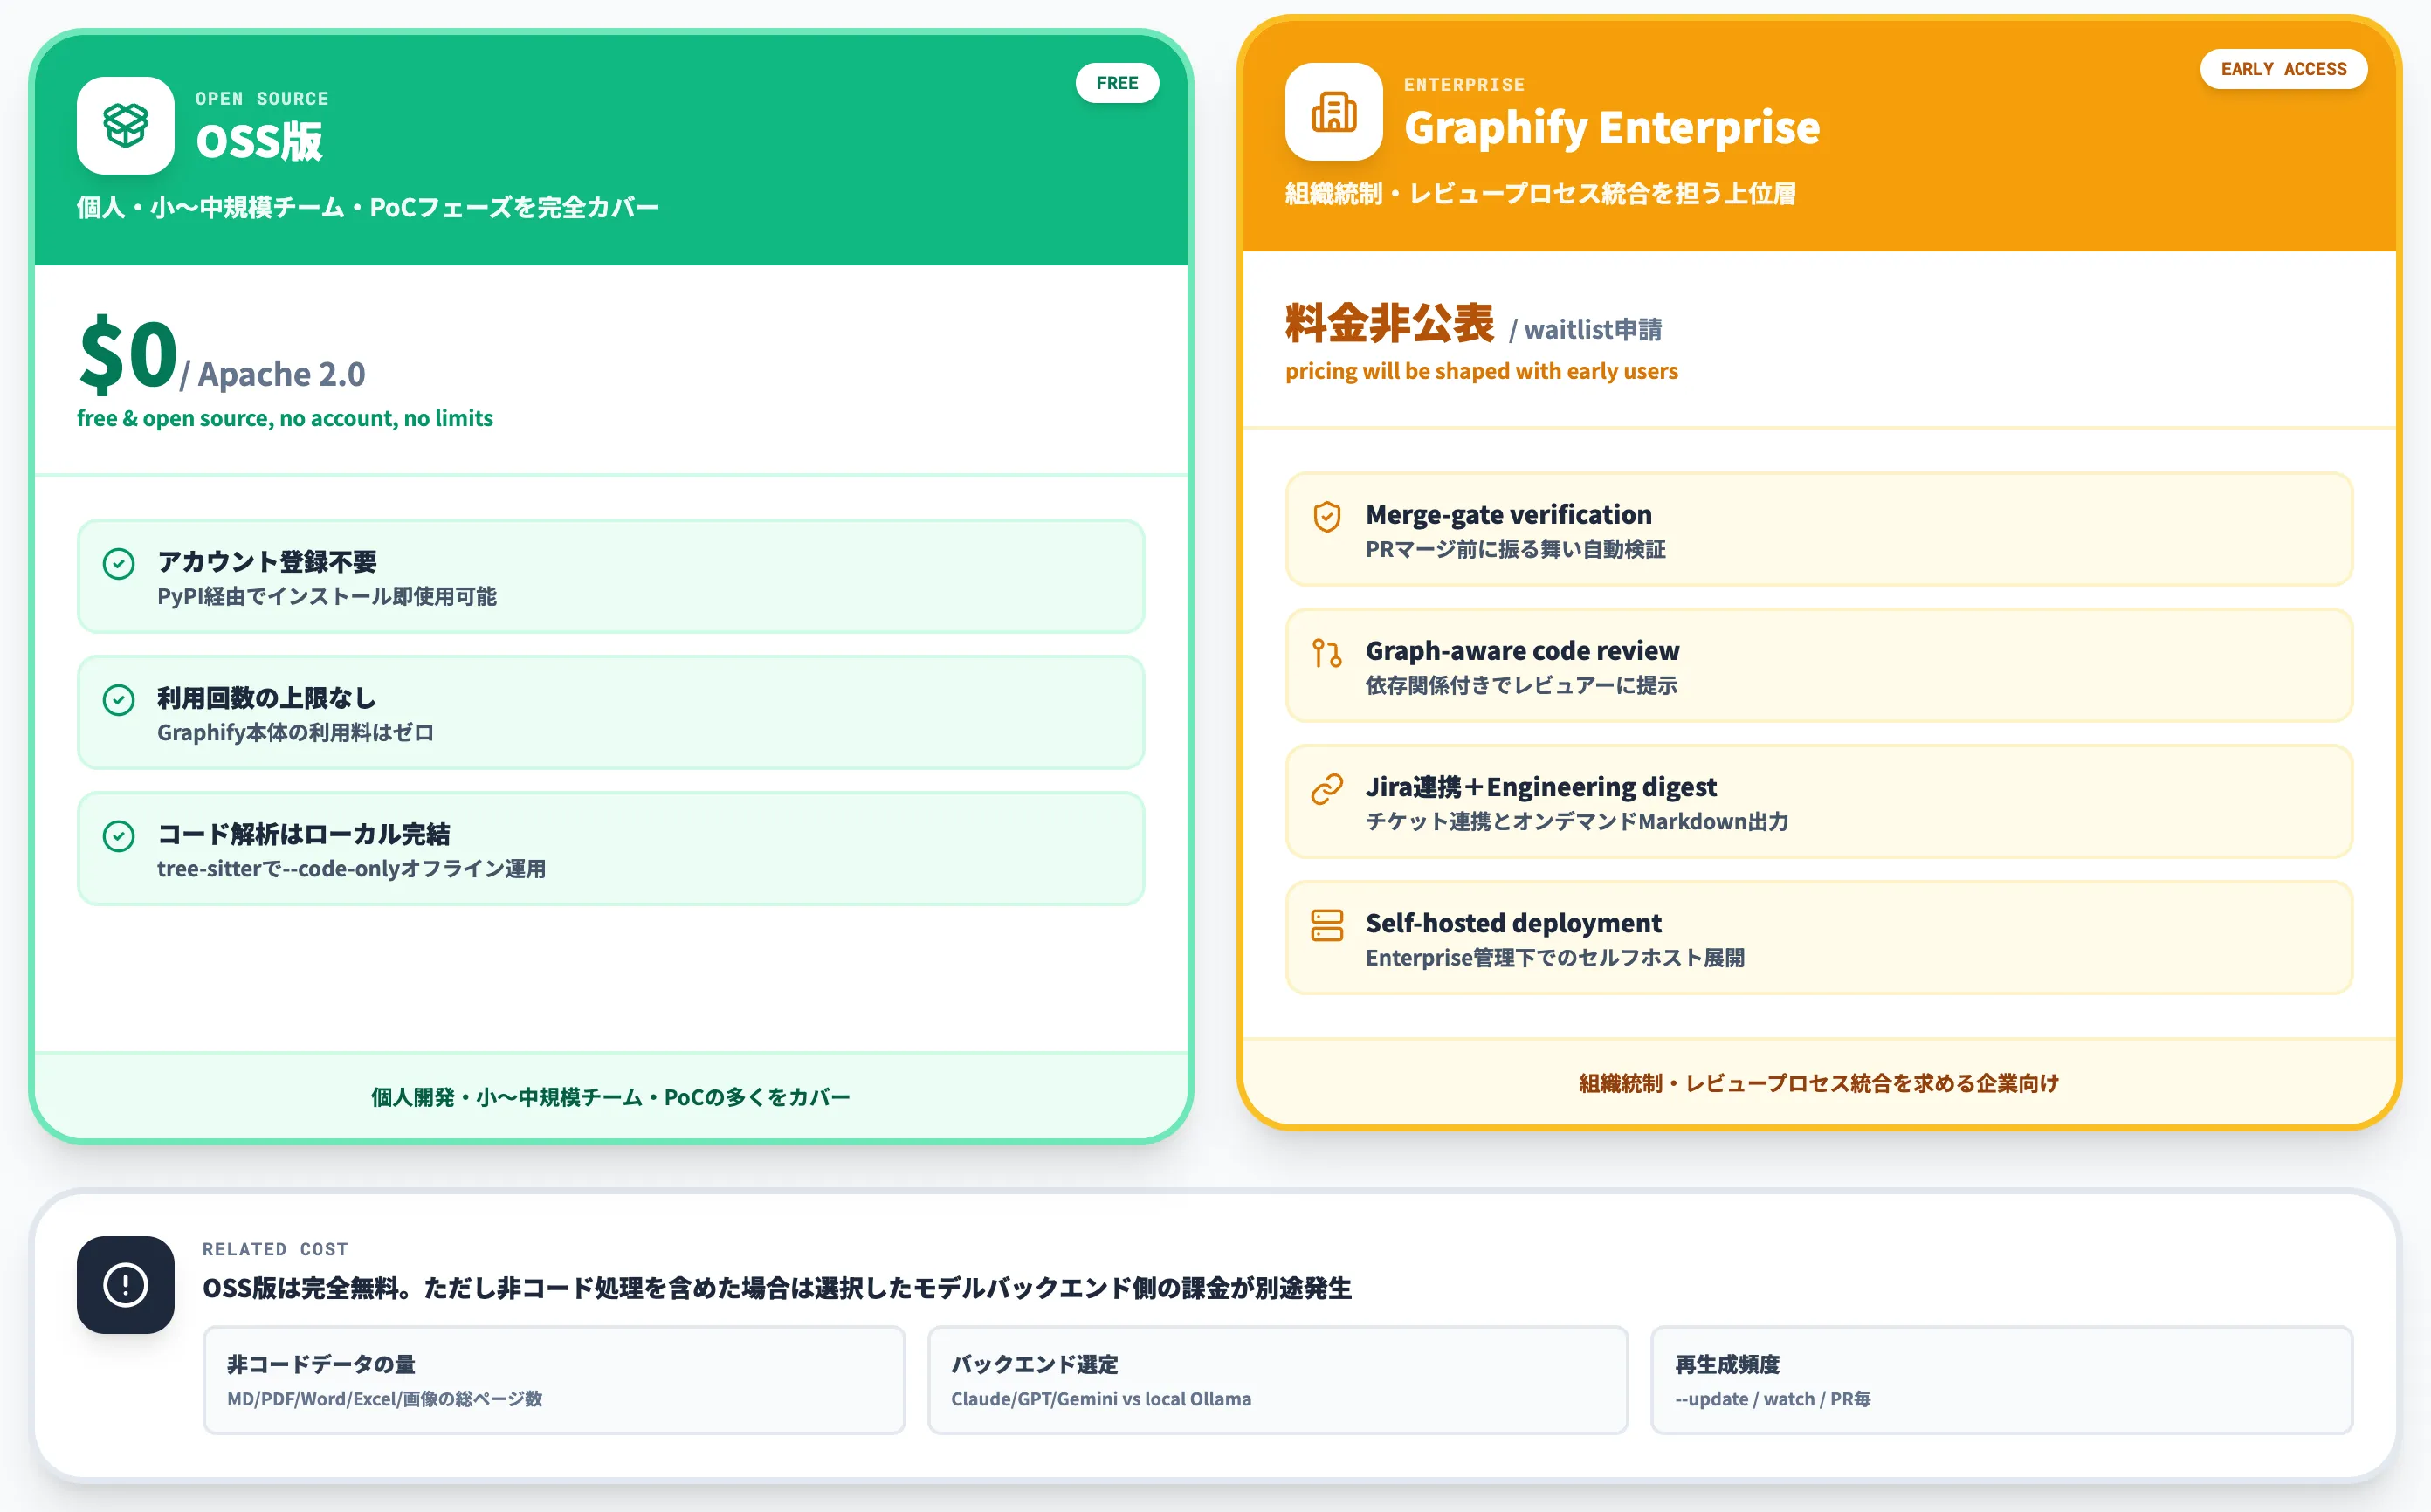Image resolution: width=2431 pixels, height=1512 pixels.
Task: Click the OSS subtitle 個人・小〜中規模チーム・PoCフェーズを完全カバー
Action: [367, 207]
